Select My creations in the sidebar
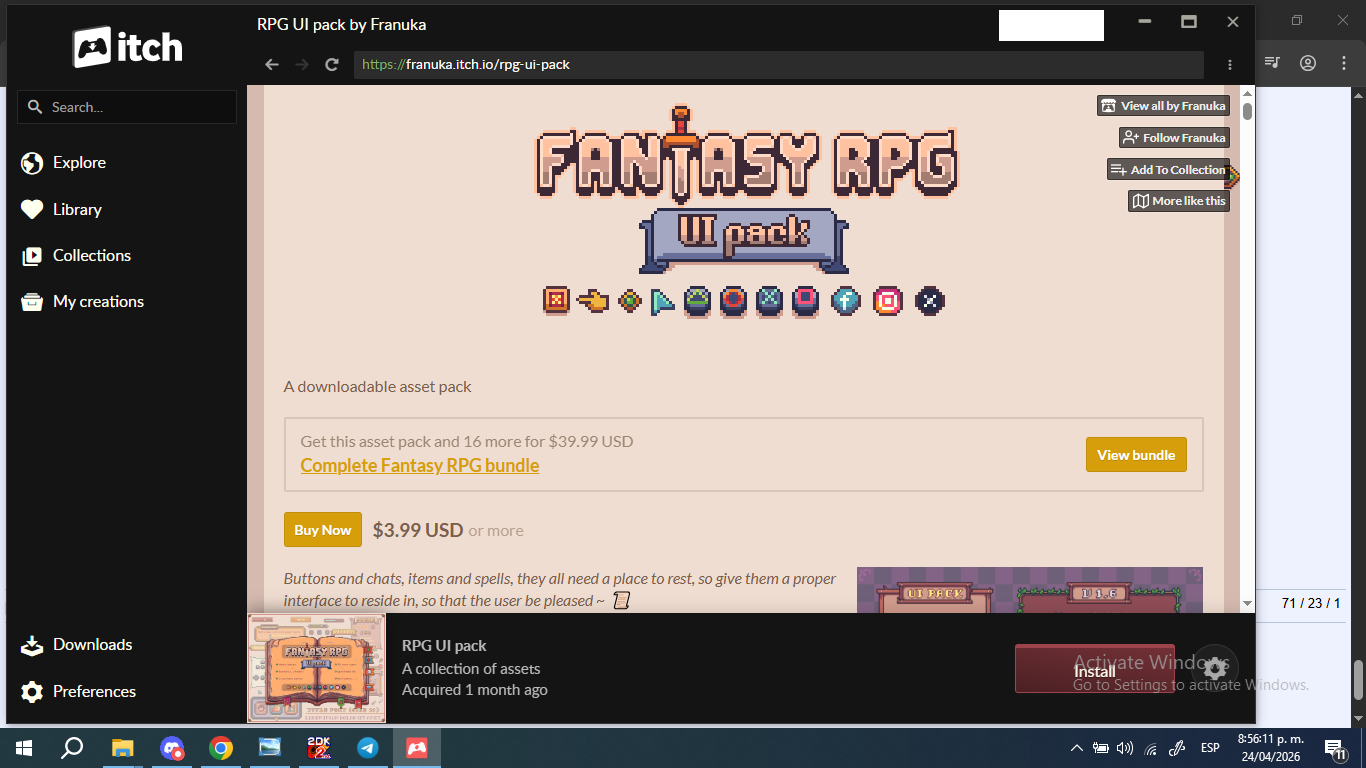Image resolution: width=1366 pixels, height=768 pixels. point(83,301)
